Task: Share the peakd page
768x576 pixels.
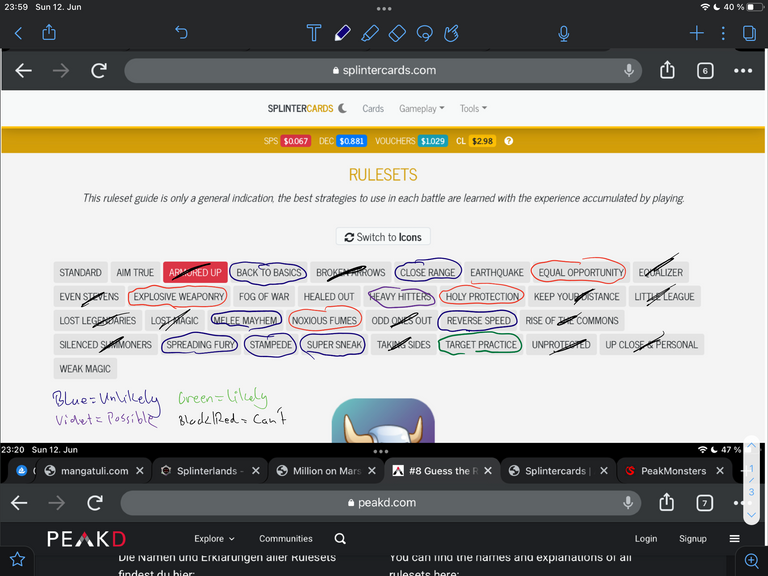Action: tap(666, 502)
